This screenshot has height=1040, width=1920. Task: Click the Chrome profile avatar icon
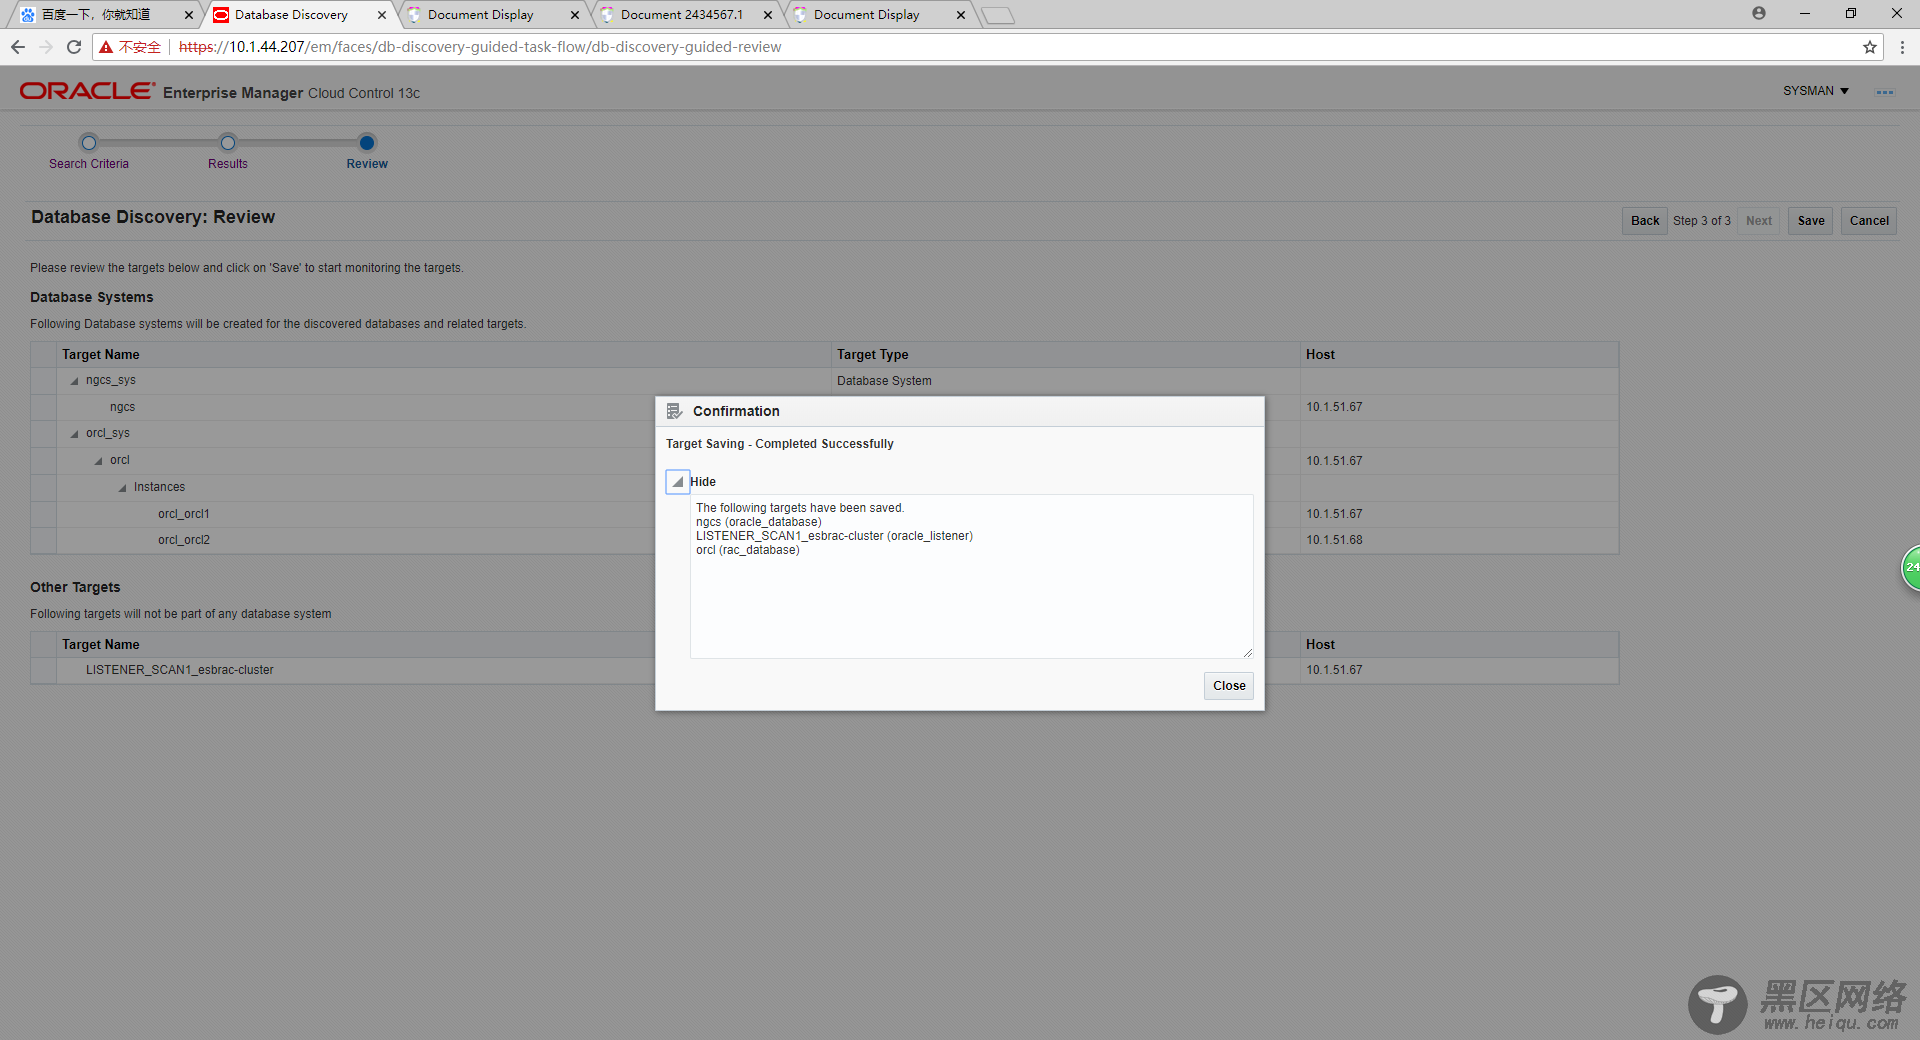(1758, 14)
